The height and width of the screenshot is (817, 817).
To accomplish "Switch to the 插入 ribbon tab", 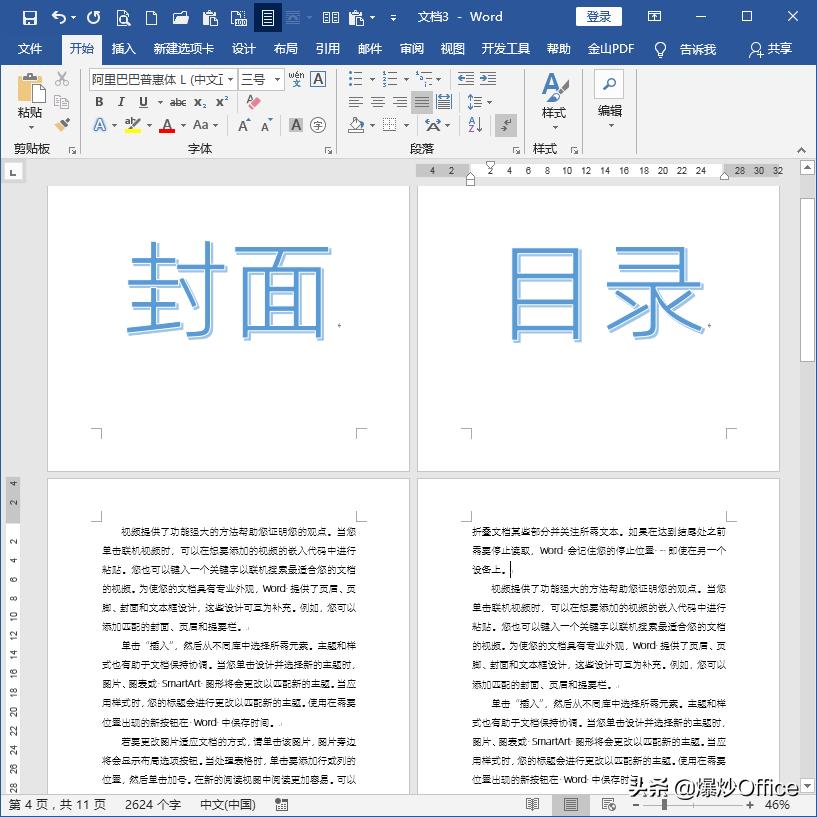I will click(x=124, y=48).
